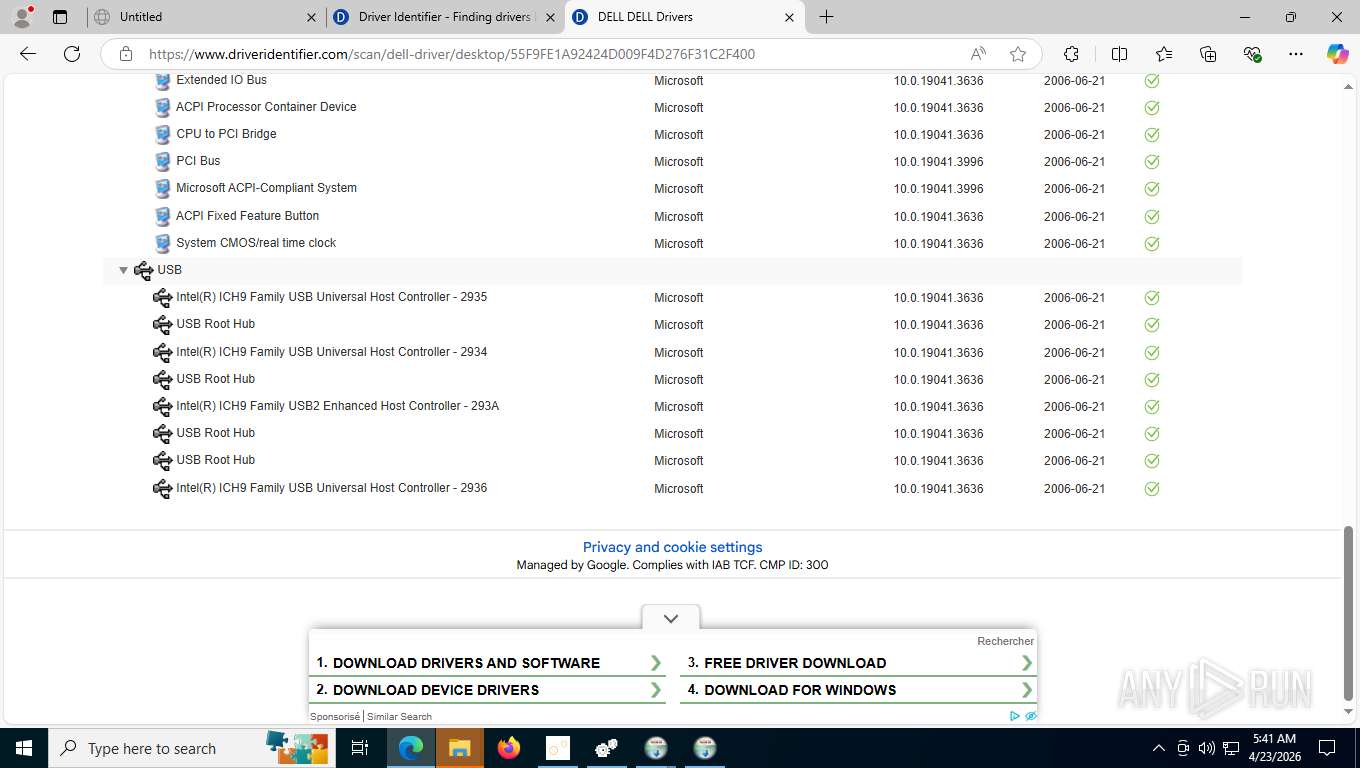The image size is (1360, 768).
Task: Open ad link Download Device Drivers
Action: (488, 690)
